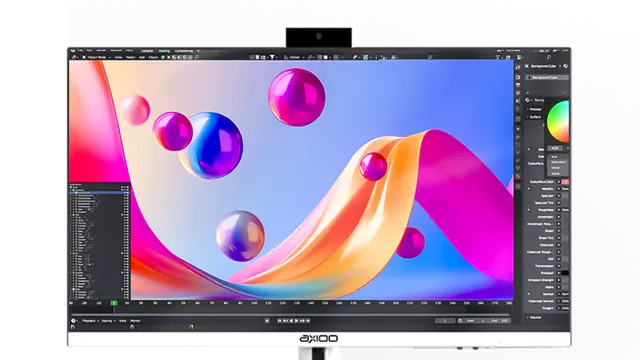This screenshot has height=360, width=640.
Task: Click the Blender logo icon
Action: [x=73, y=51]
